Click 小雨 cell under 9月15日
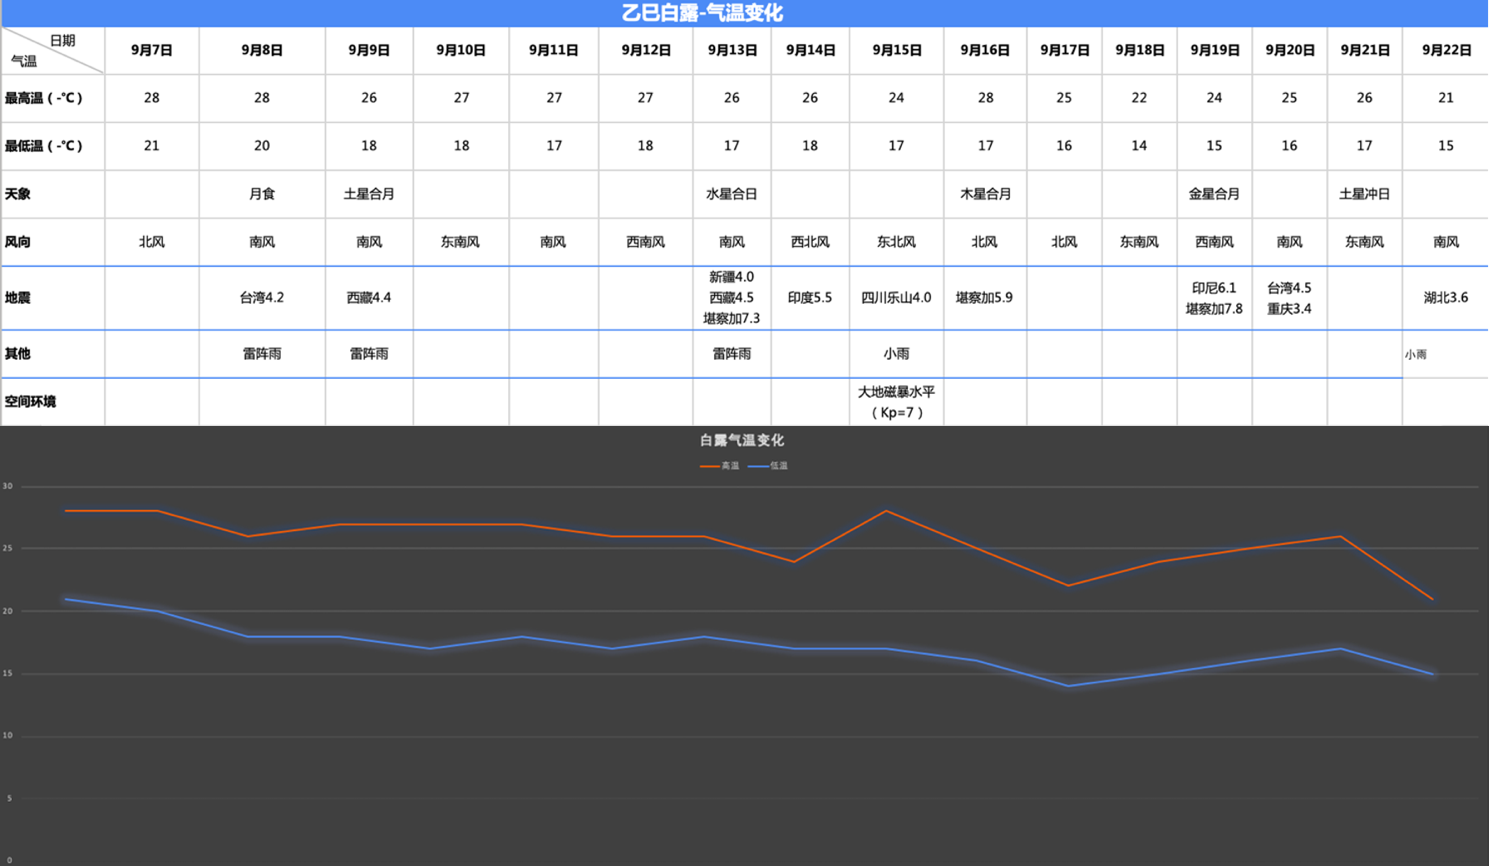 pyautogui.click(x=896, y=354)
